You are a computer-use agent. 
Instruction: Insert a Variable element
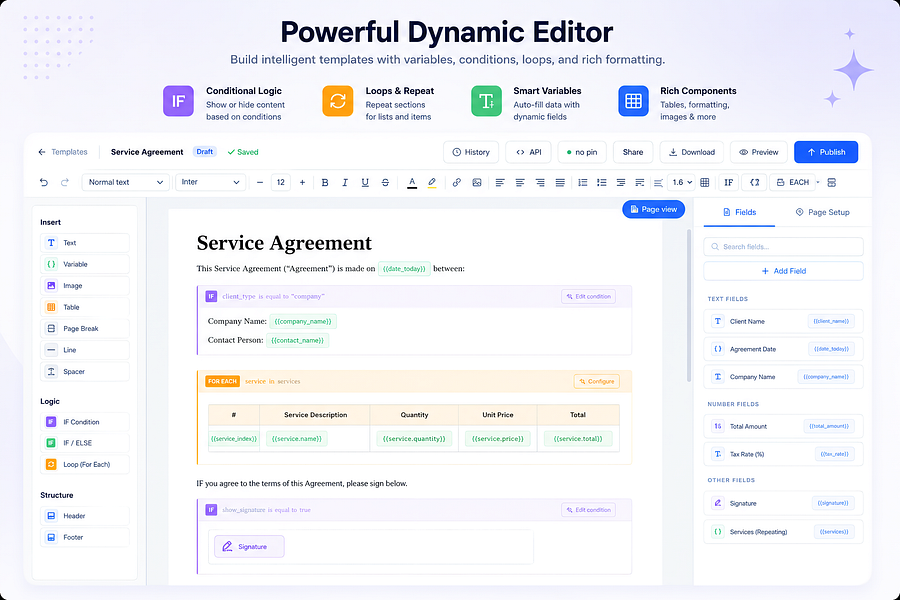(x=85, y=264)
